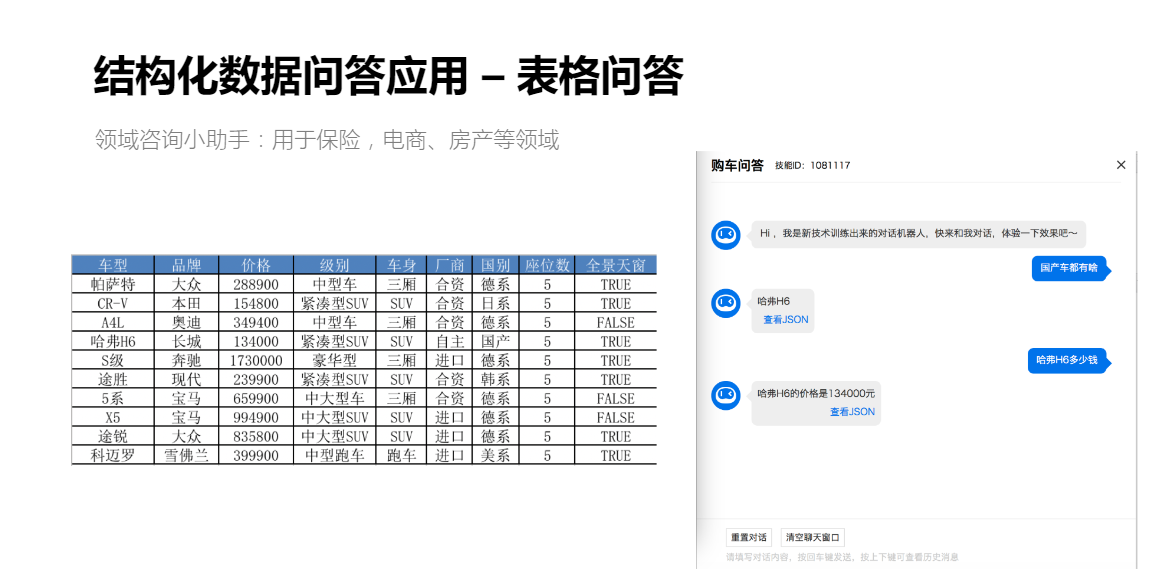Click the 长城 brand cell
This screenshot has width=1152, height=588.
[187, 342]
